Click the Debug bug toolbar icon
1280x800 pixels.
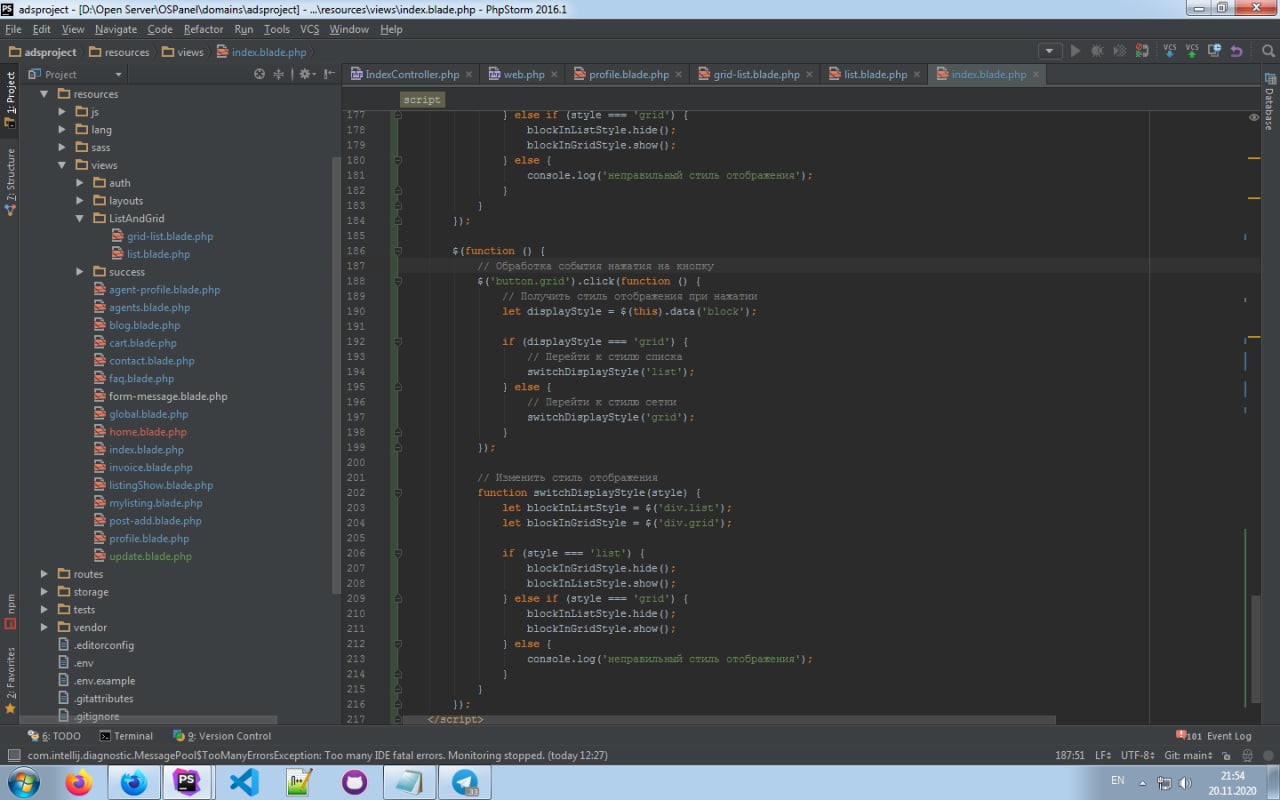1098,51
